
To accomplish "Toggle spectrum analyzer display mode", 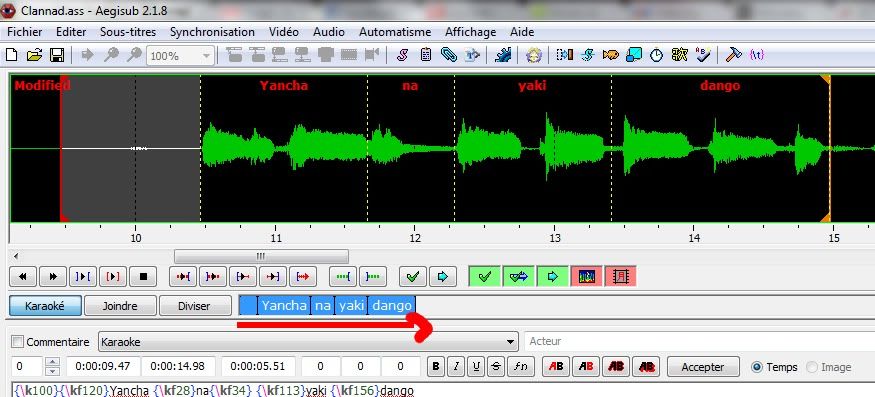I will tap(586, 276).
